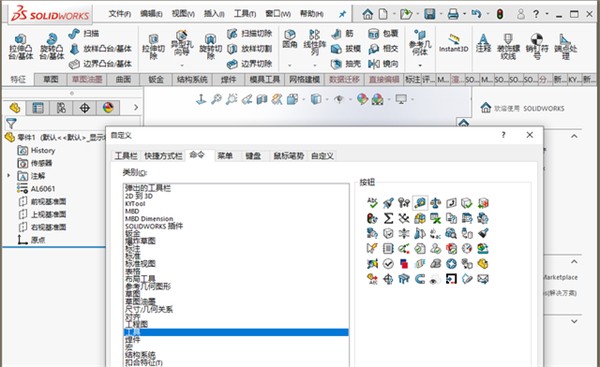The height and width of the screenshot is (367, 600).
Task: Select the 边界凸台/基体 boundary boss tool
Action: point(101,64)
